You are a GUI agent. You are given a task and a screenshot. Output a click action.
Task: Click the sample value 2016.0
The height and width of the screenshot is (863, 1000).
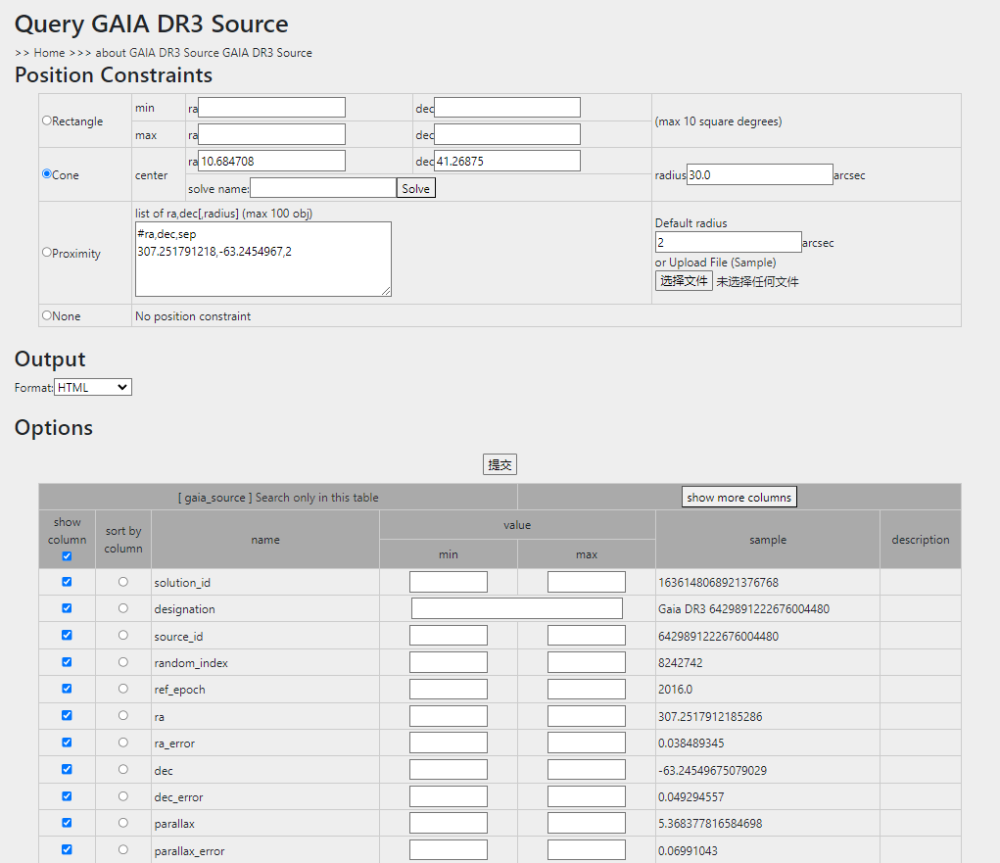[675, 690]
